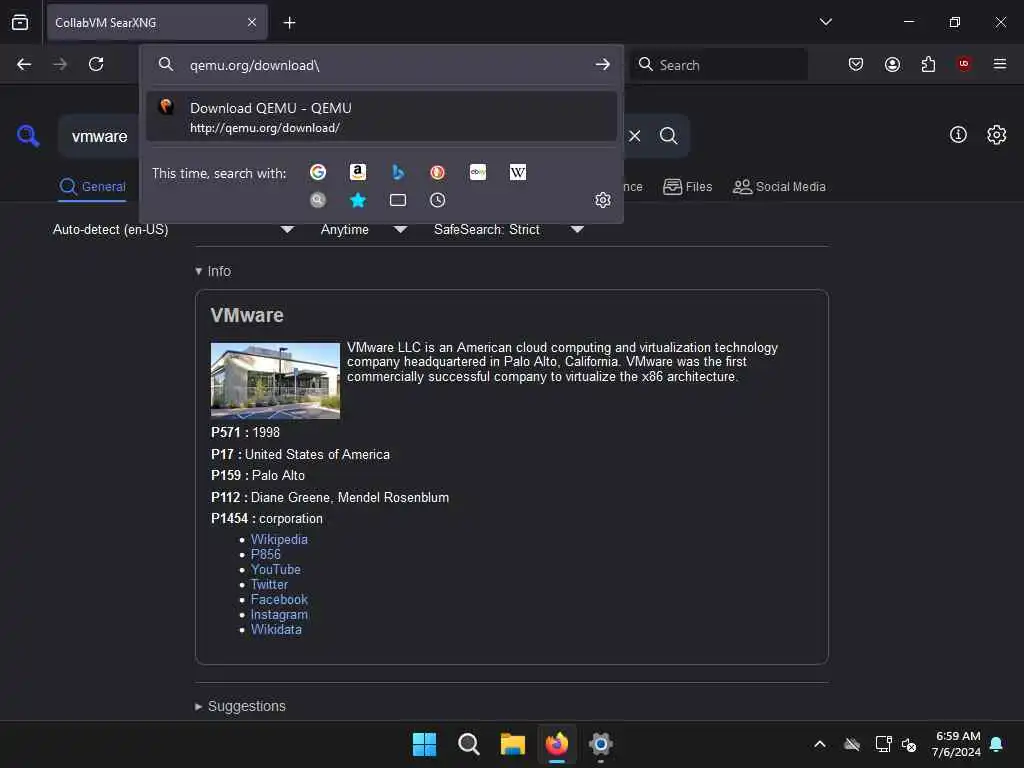
Task: Open the Firefox account icon
Action: (x=892, y=64)
